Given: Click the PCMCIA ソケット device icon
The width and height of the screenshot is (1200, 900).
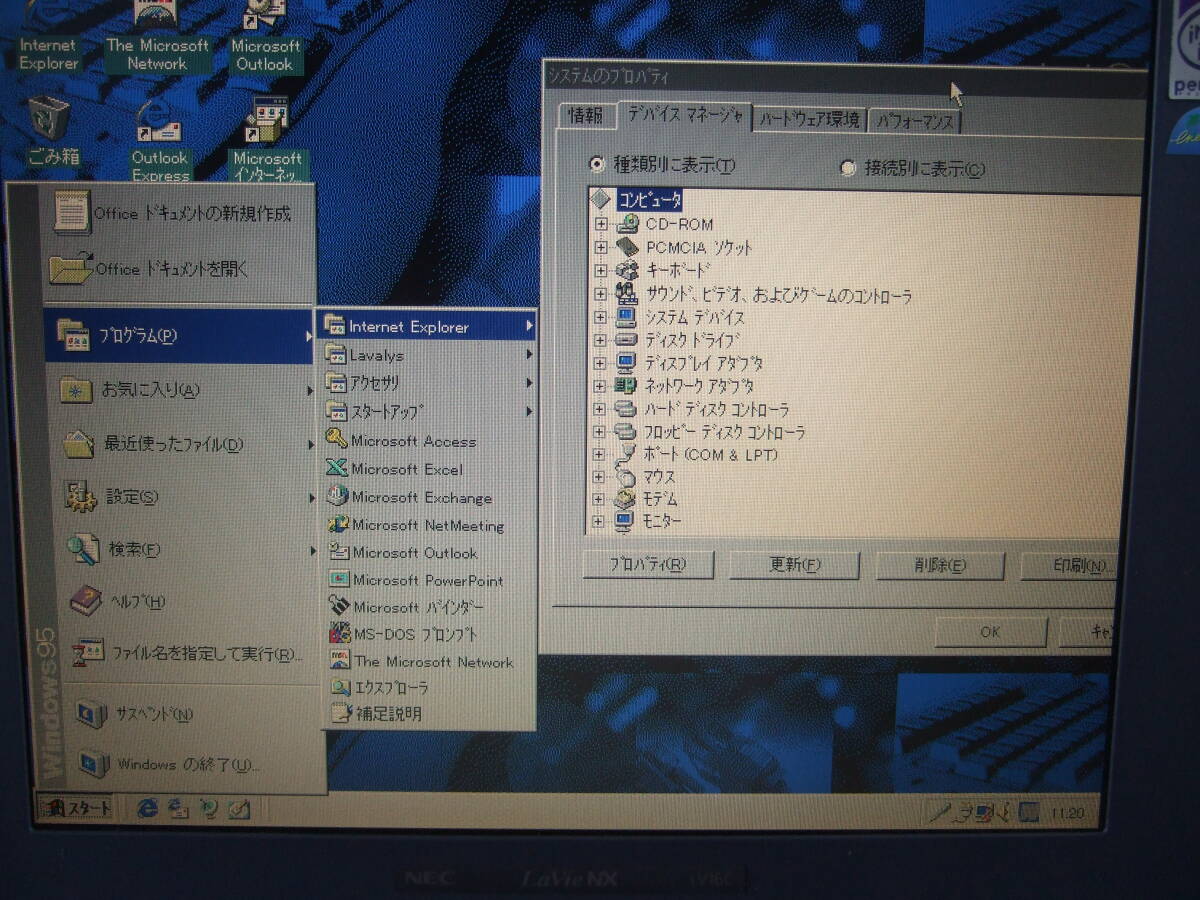Looking at the screenshot, I should click(627, 247).
